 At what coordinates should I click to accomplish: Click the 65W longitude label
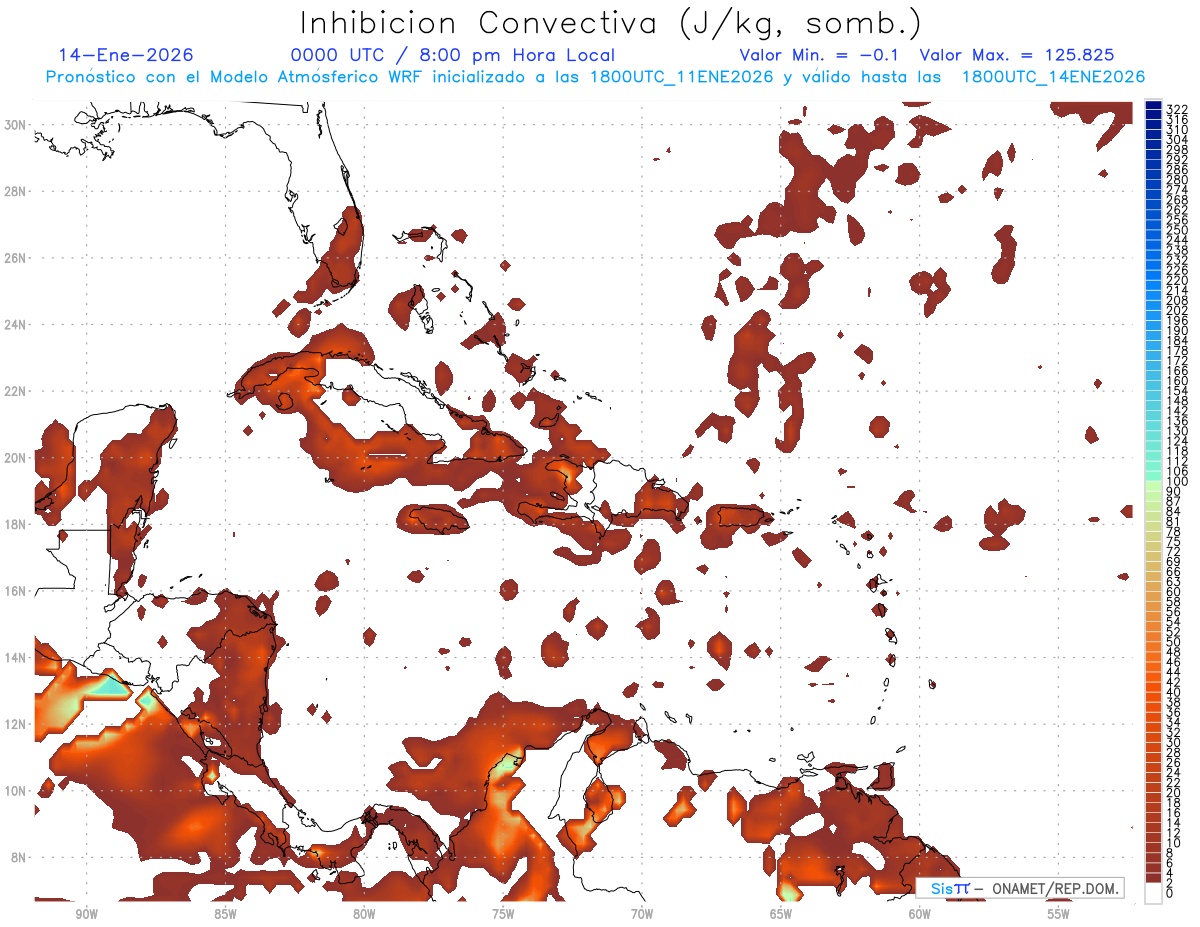(x=781, y=914)
